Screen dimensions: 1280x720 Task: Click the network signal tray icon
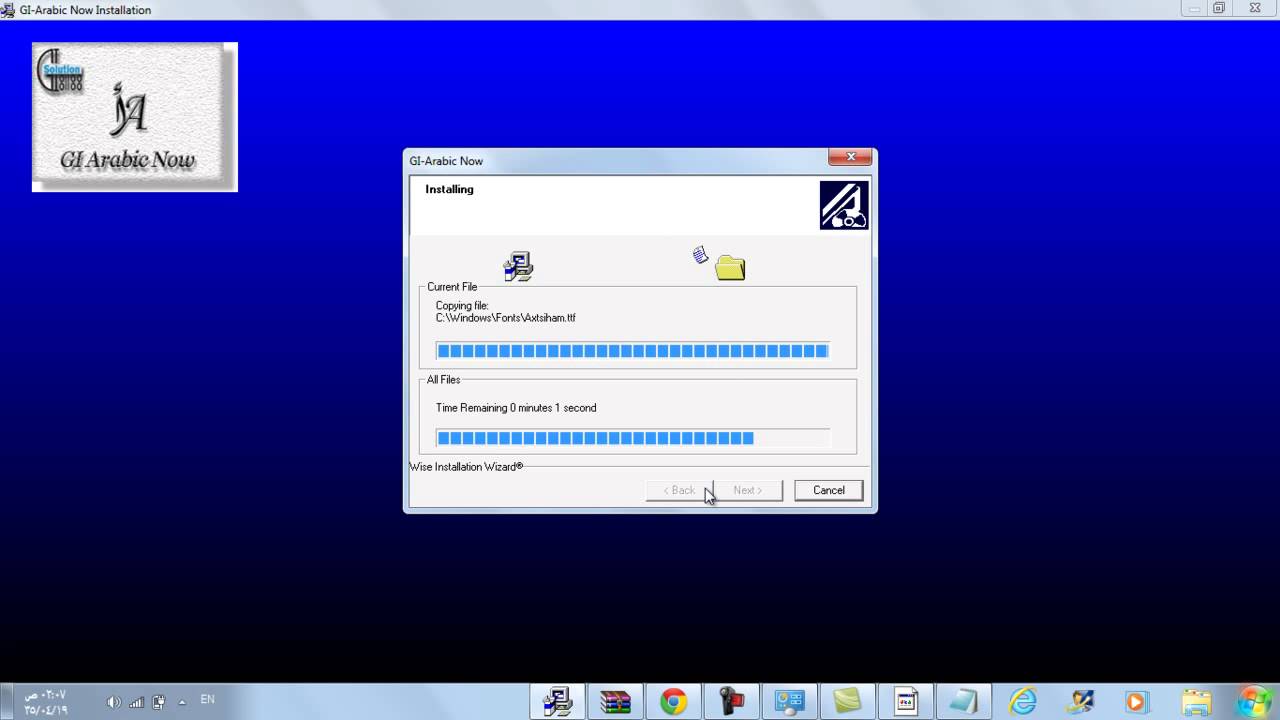(x=136, y=702)
